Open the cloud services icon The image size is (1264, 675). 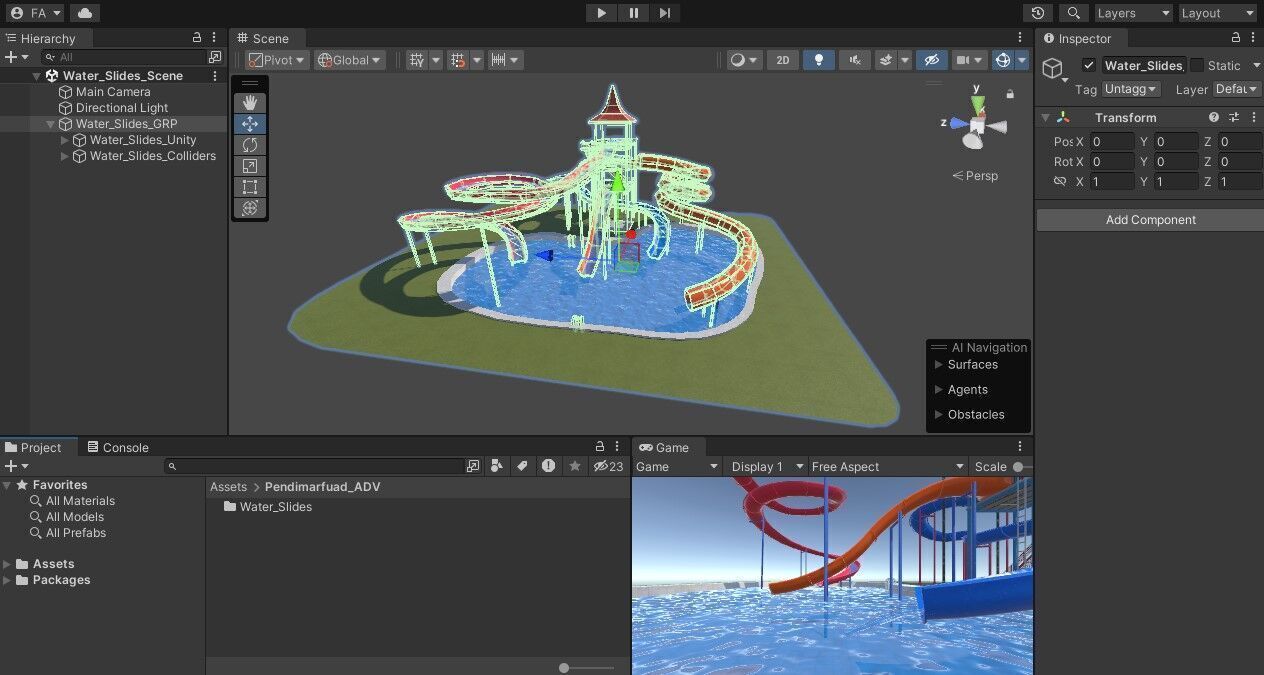(85, 13)
